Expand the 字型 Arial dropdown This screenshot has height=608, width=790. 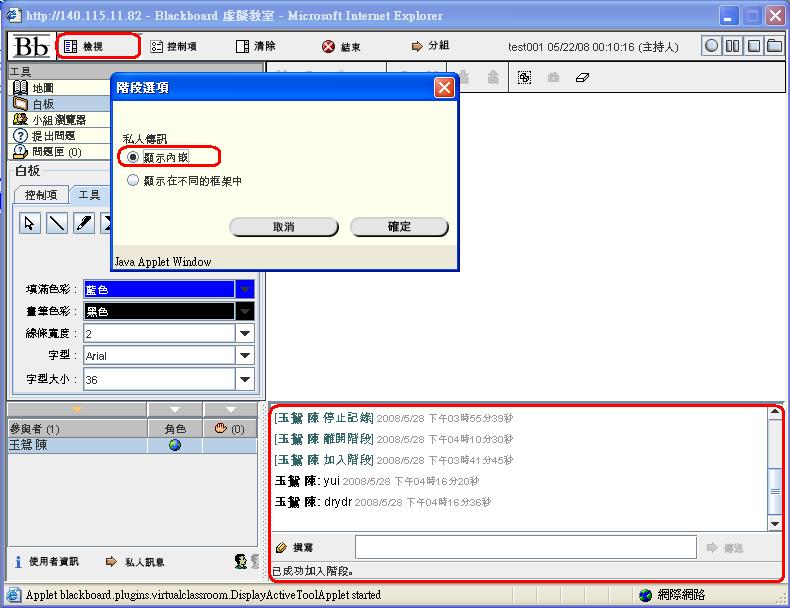tap(245, 356)
